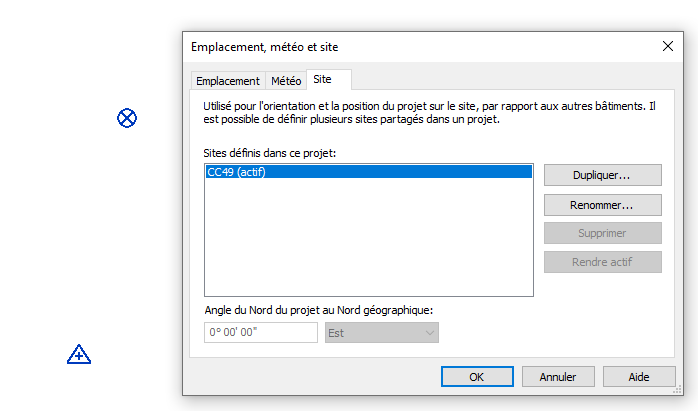Click the "Angle du Nord du projet" label
Viewport: 698px width, 411px height.
[x=317, y=310]
